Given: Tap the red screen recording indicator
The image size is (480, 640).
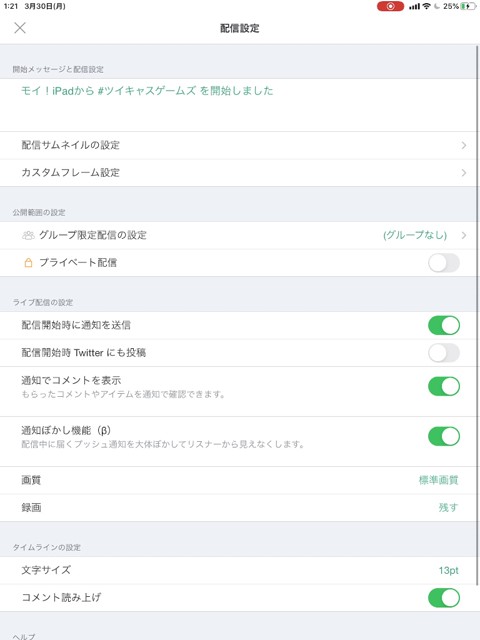Looking at the screenshot, I should click(390, 6).
